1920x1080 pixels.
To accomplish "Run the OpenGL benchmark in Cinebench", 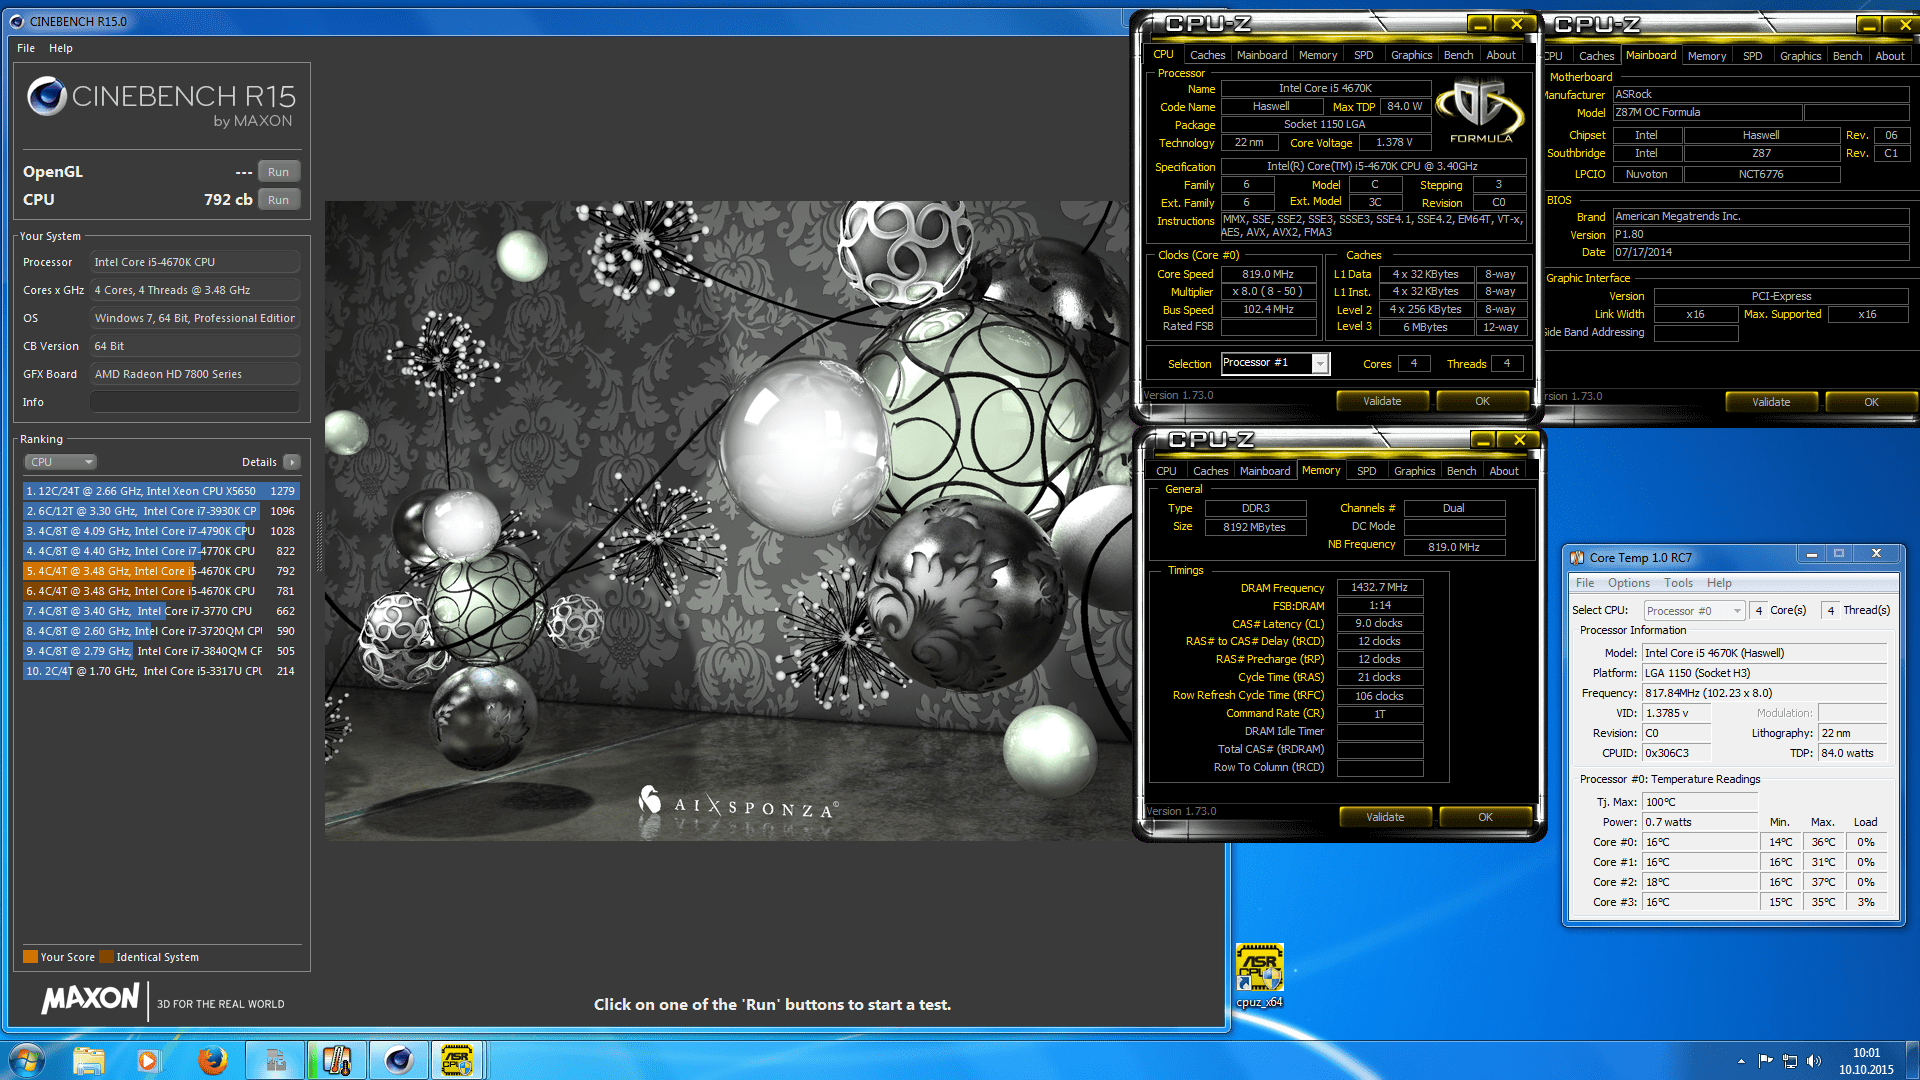I will pyautogui.click(x=278, y=172).
